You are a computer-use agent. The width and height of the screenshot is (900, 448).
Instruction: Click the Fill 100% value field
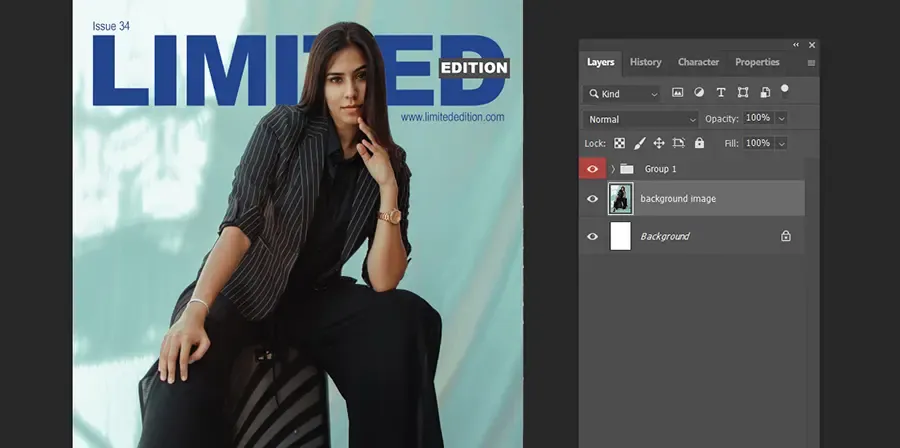758,143
